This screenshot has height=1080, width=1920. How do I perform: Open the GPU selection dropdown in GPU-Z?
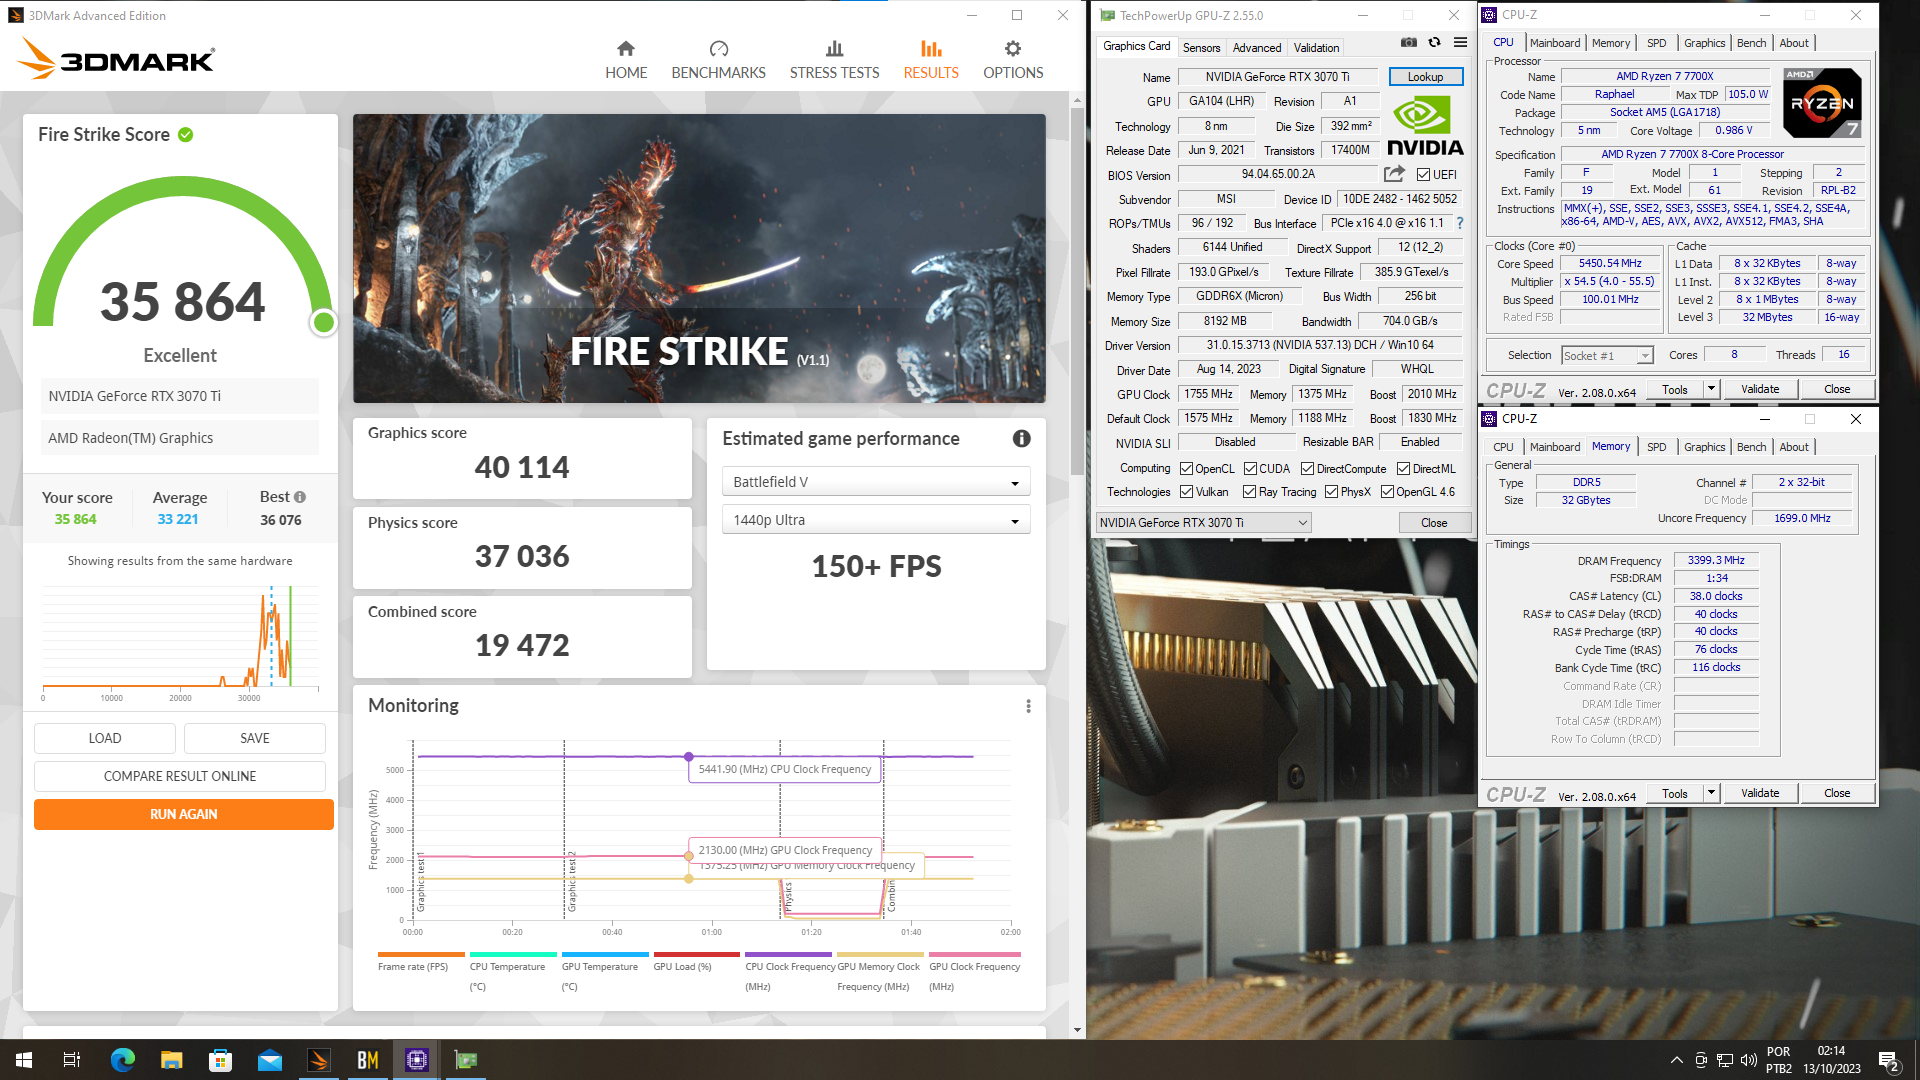point(1203,523)
